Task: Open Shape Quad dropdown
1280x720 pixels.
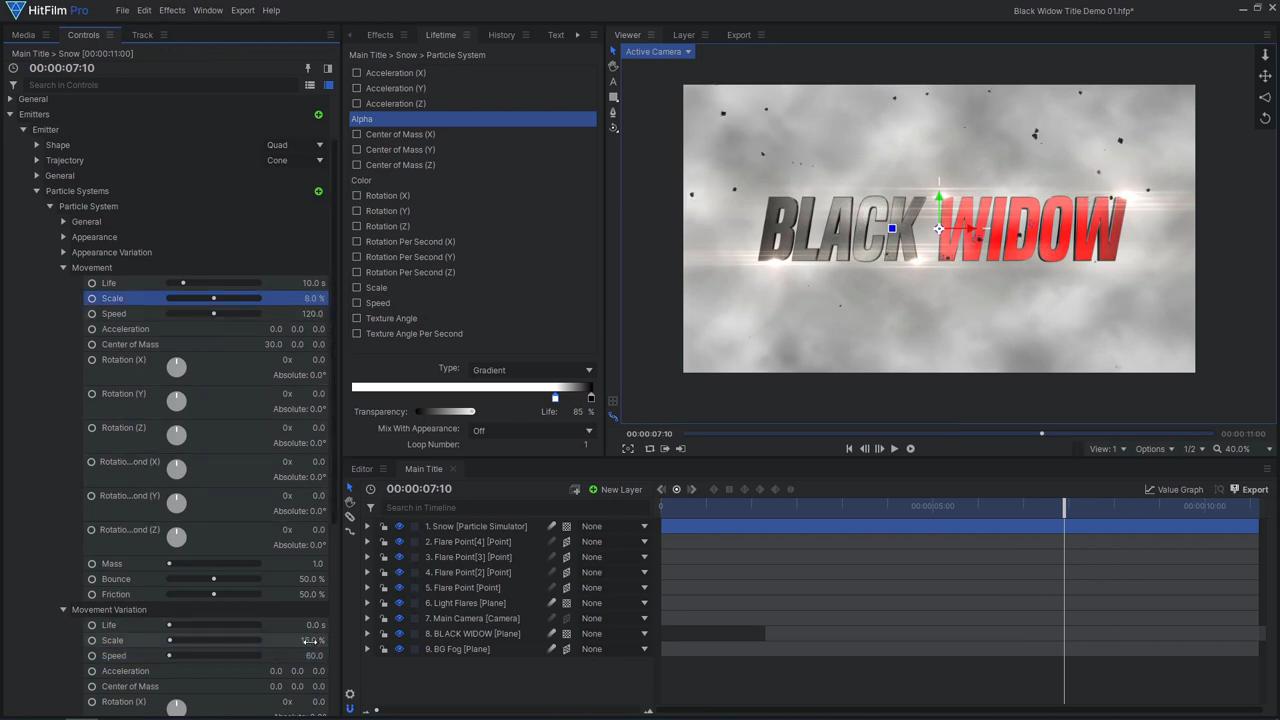Action: tap(295, 145)
